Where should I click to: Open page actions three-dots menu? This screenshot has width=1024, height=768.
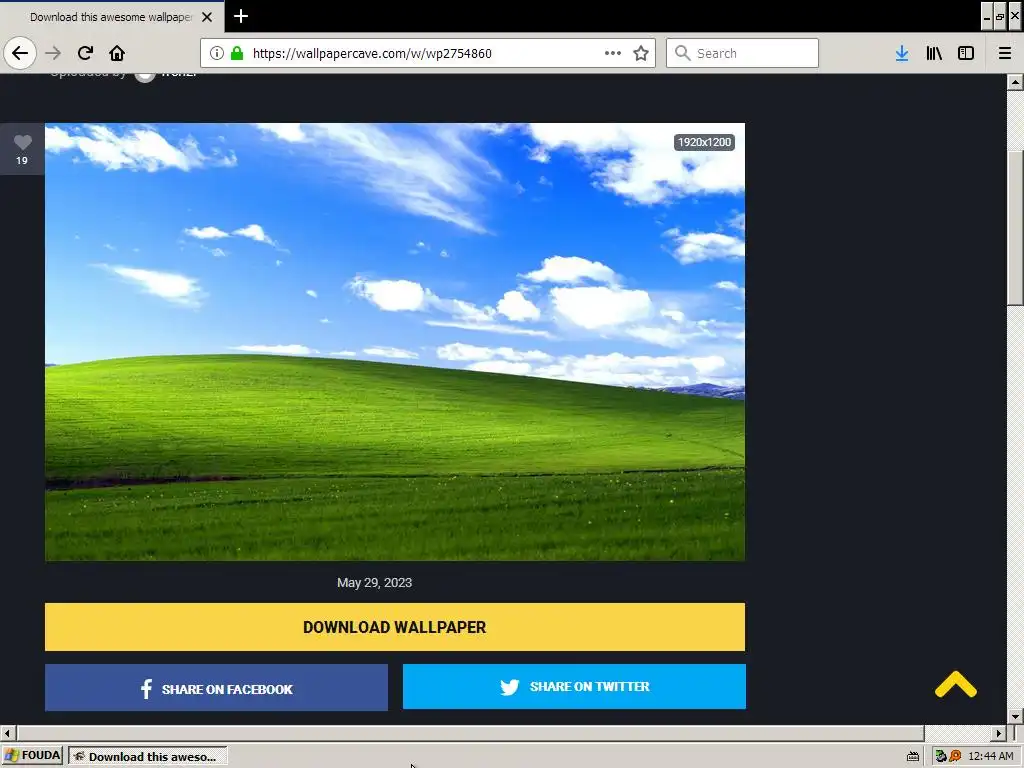point(613,53)
